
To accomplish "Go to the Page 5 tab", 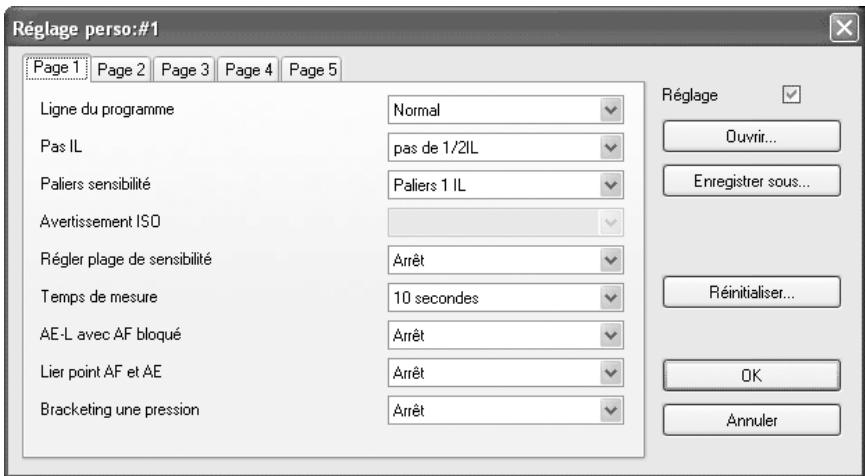I will 312,70.
